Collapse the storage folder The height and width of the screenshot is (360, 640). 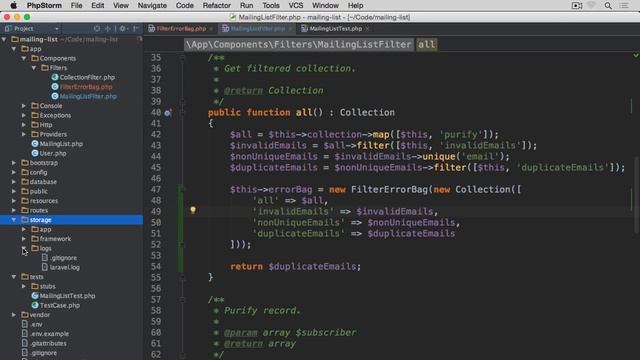tap(14, 220)
